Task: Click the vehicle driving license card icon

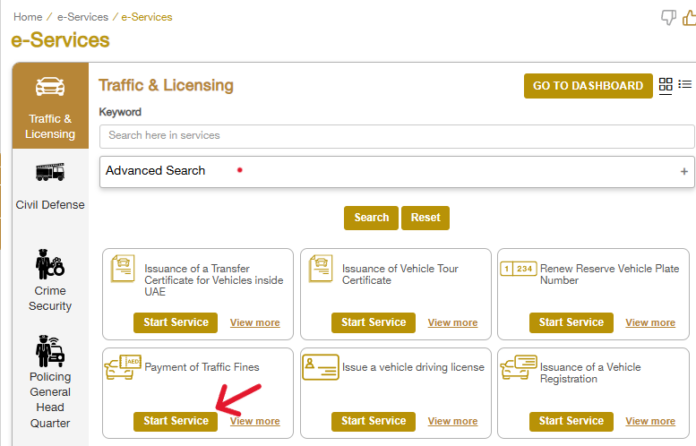Action: pyautogui.click(x=320, y=367)
